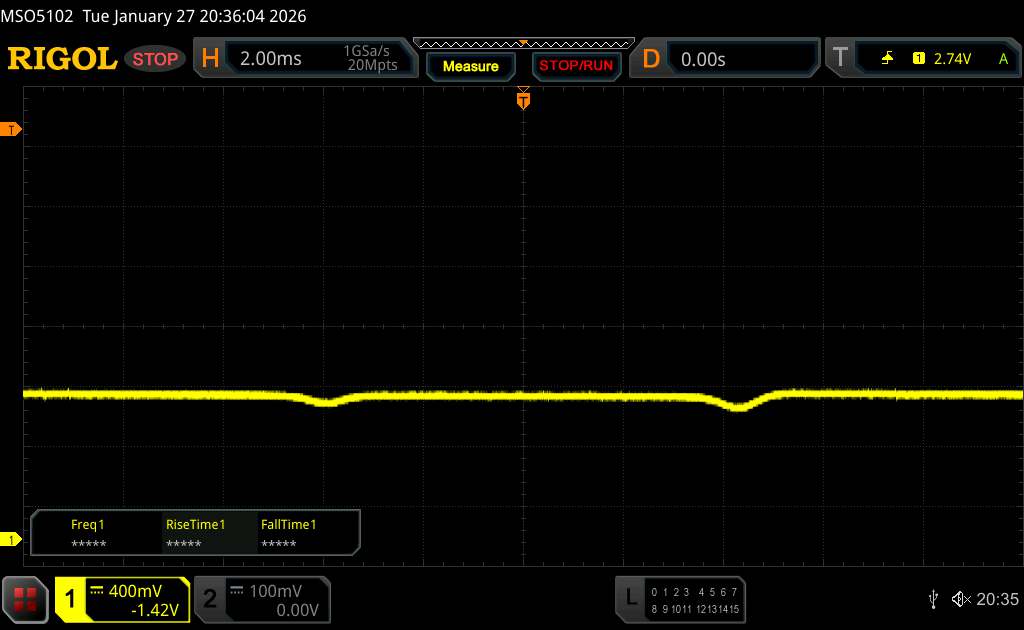Click the waveform memory position bar at top
The image size is (1024, 630).
pos(523,43)
